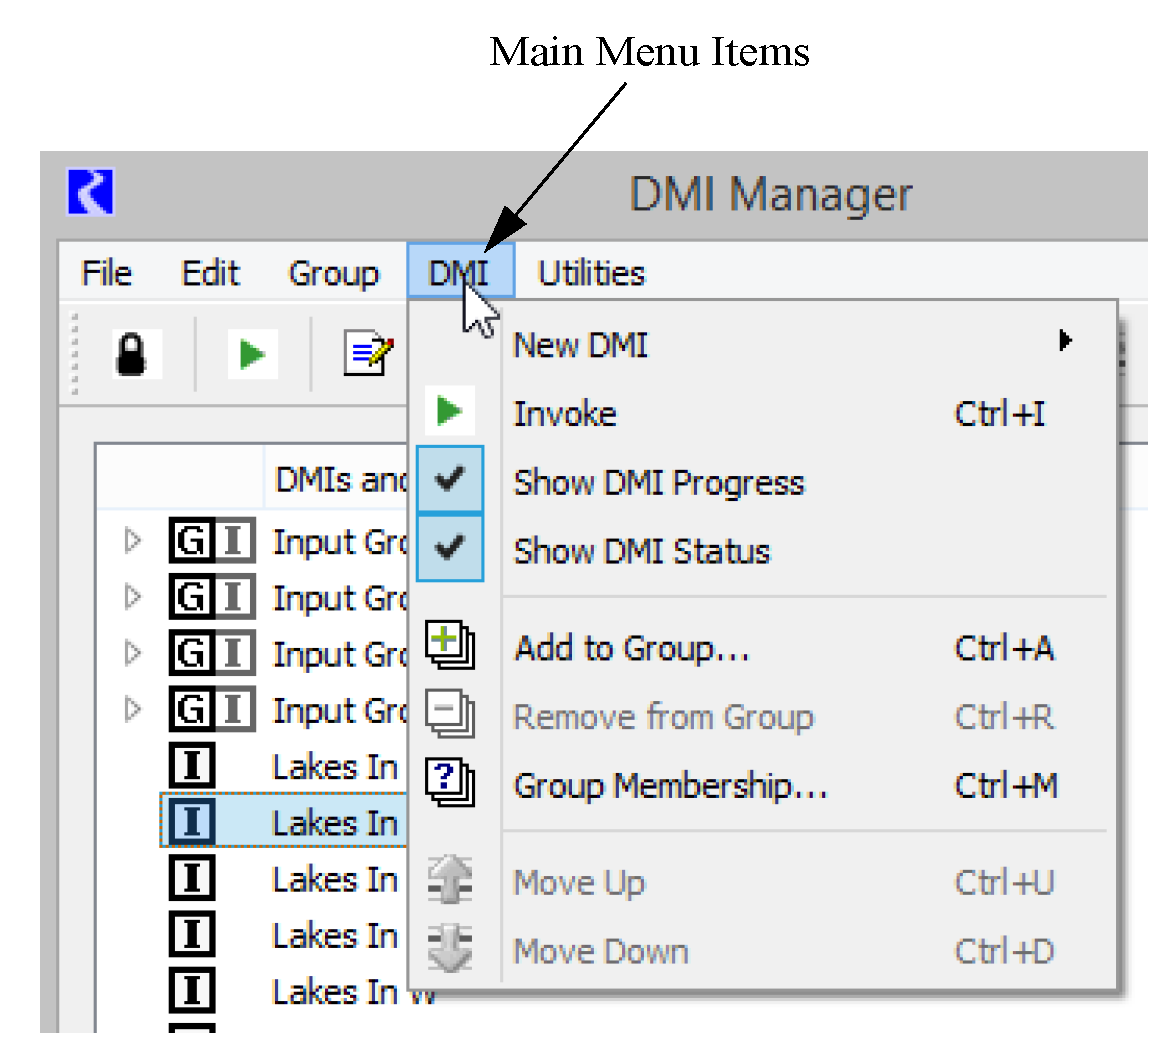Click the Add to Group plus icon
Screen dimensions: 1157x1050
(449, 645)
